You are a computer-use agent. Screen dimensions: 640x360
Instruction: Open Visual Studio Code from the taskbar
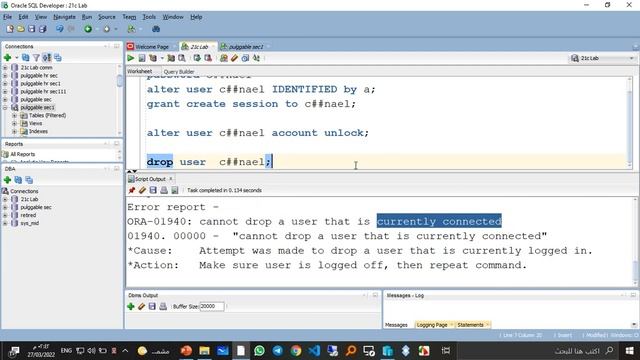[314, 351]
